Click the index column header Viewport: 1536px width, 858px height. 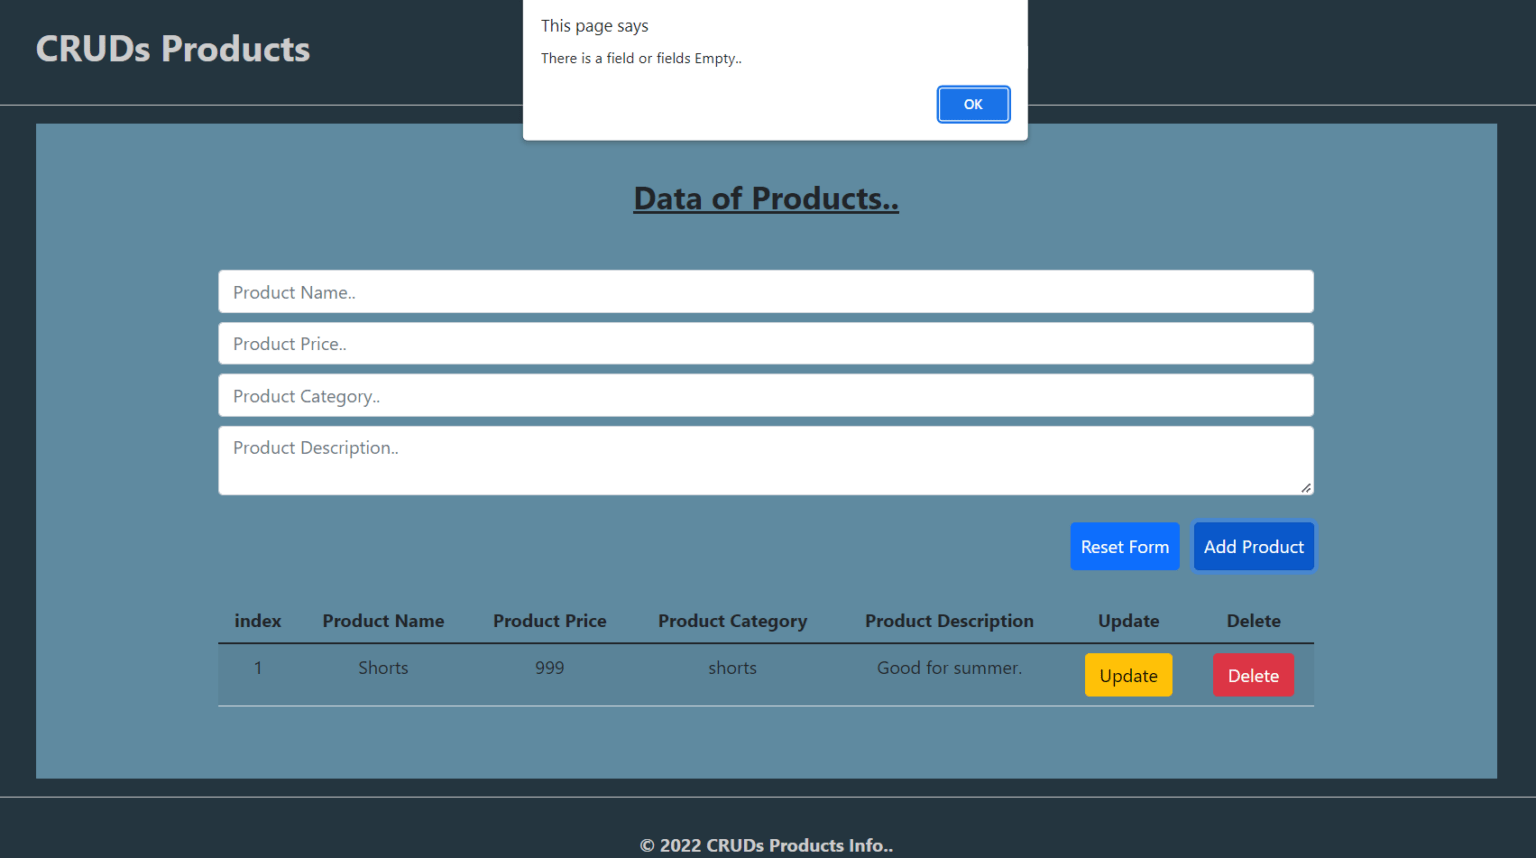click(257, 621)
